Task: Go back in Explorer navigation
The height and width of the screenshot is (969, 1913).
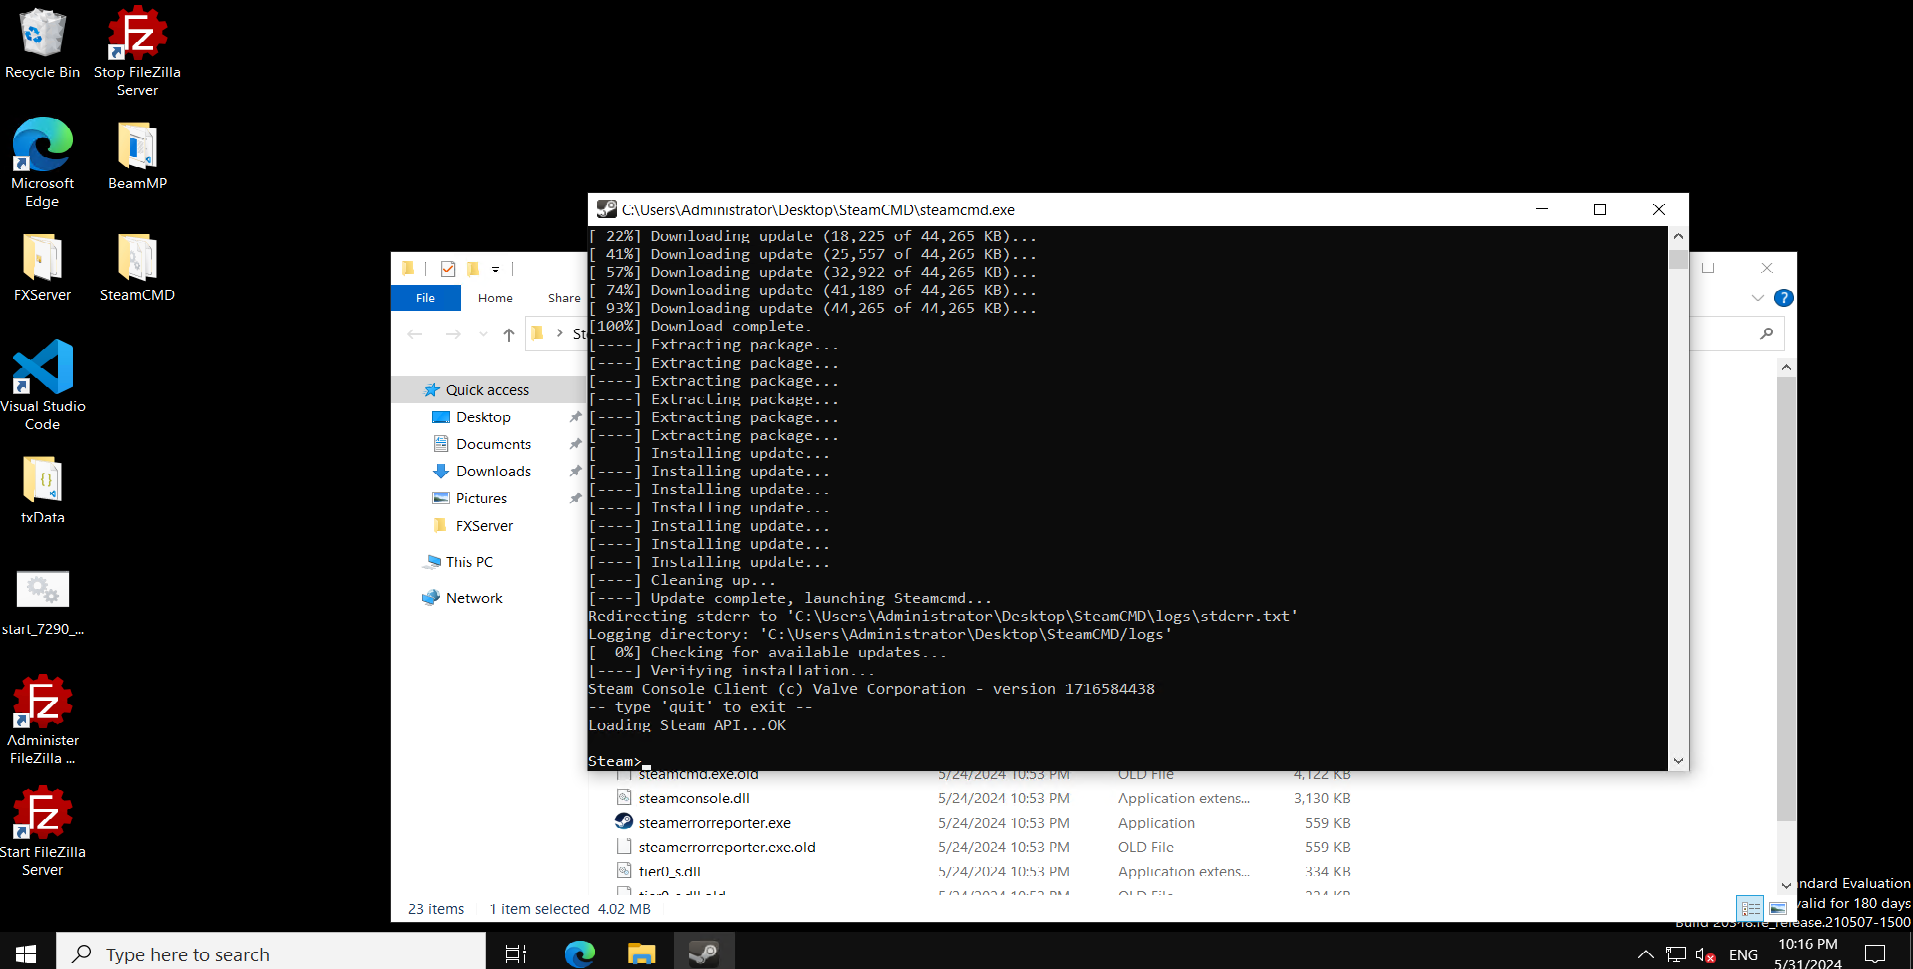Action: click(415, 334)
